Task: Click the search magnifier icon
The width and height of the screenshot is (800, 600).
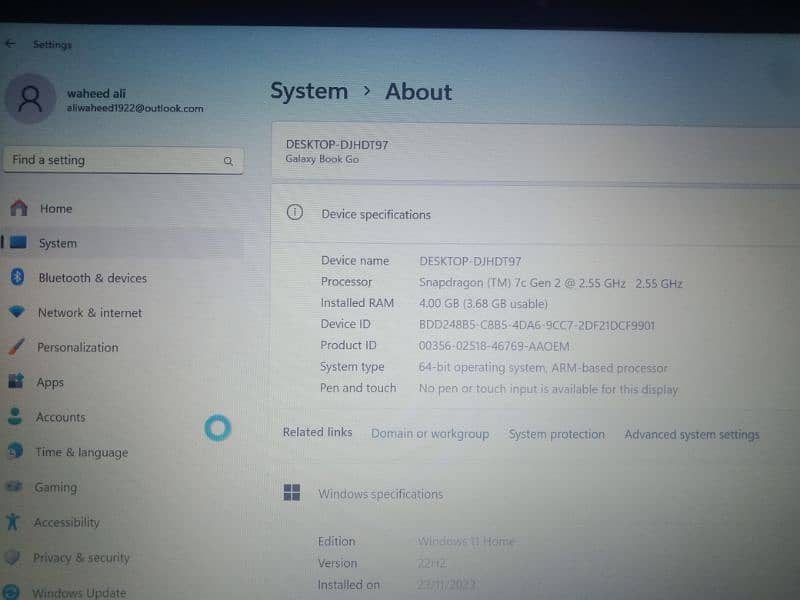Action: pyautogui.click(x=228, y=161)
